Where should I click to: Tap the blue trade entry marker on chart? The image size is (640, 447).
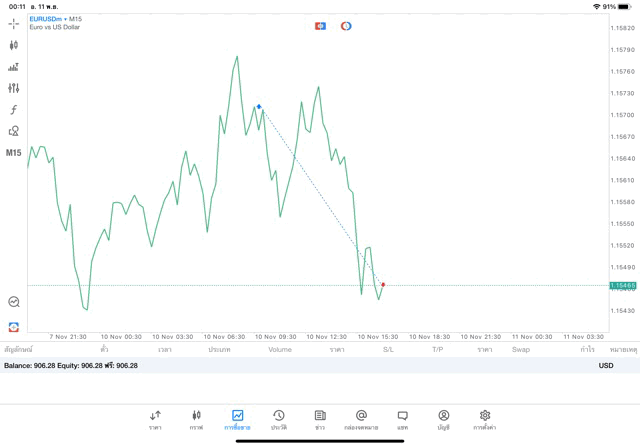click(x=259, y=106)
